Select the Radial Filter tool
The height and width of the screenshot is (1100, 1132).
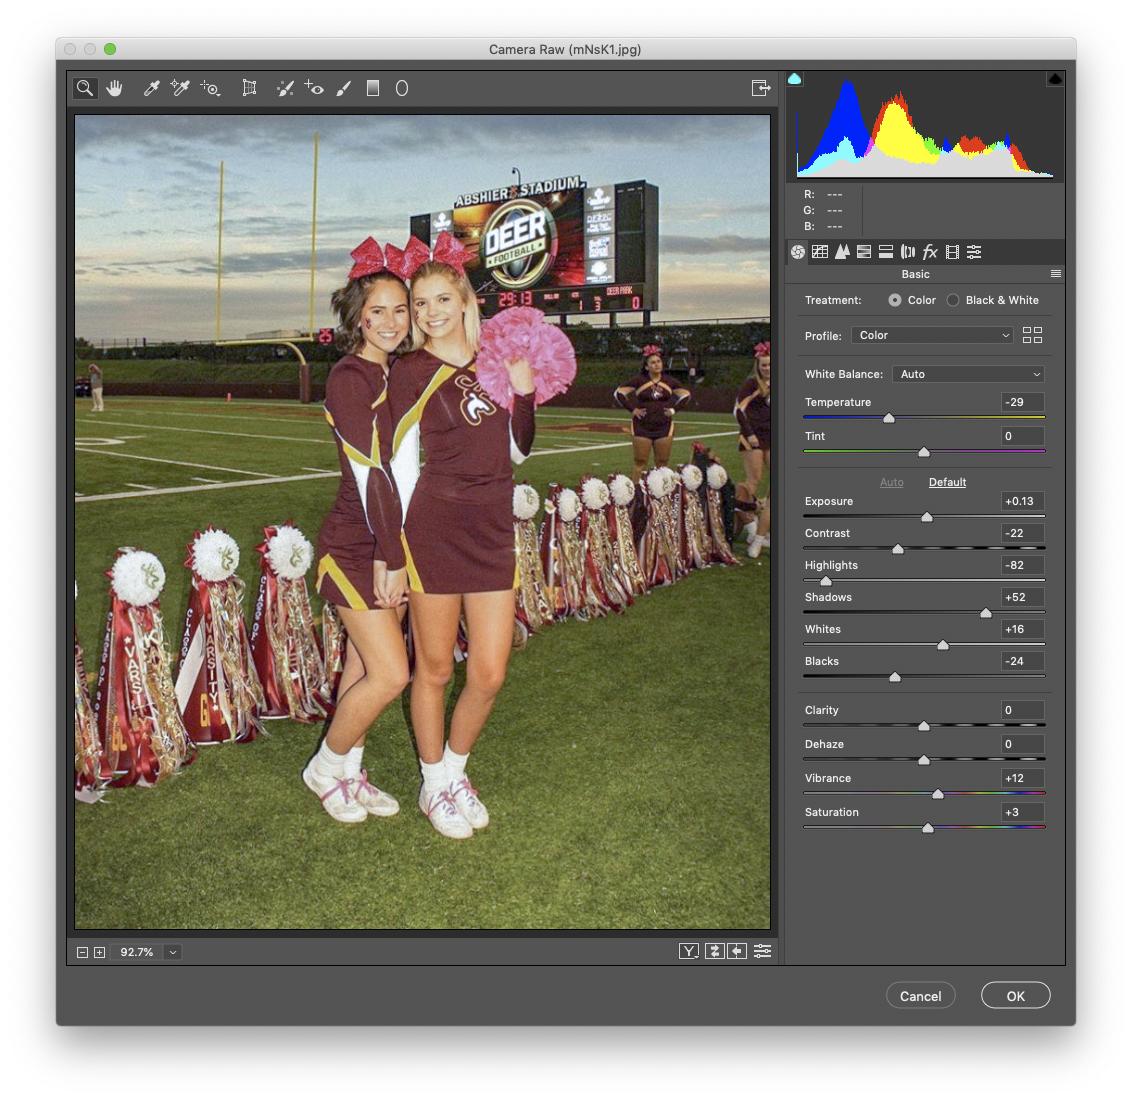point(402,88)
